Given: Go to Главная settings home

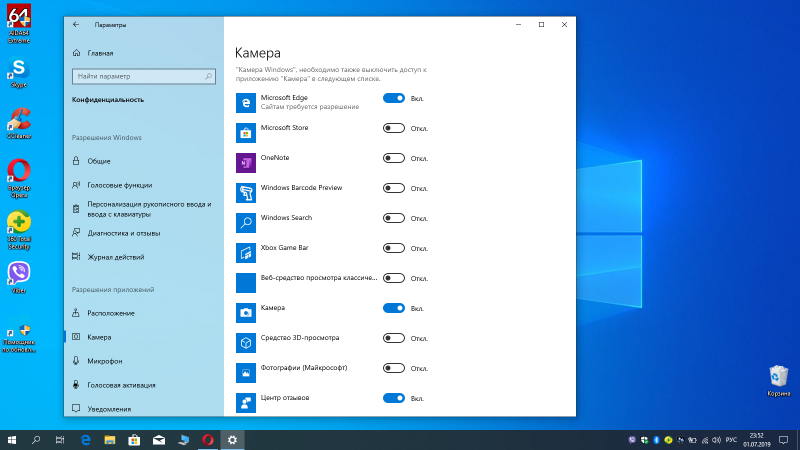Looking at the screenshot, I should [100, 52].
